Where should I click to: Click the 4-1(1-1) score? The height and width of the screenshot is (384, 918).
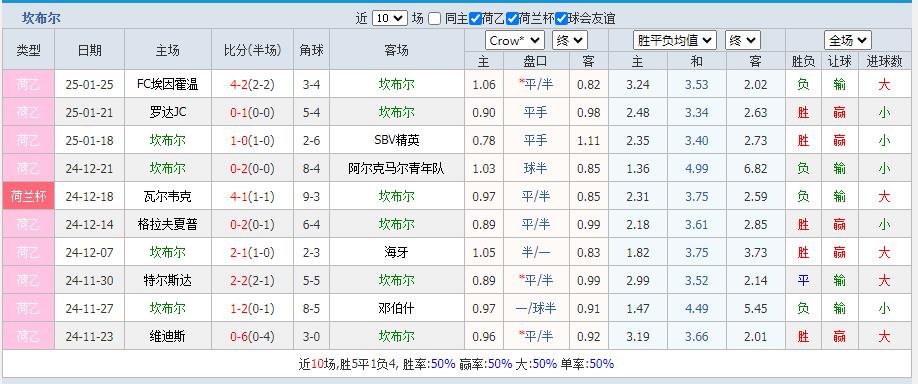[252, 197]
